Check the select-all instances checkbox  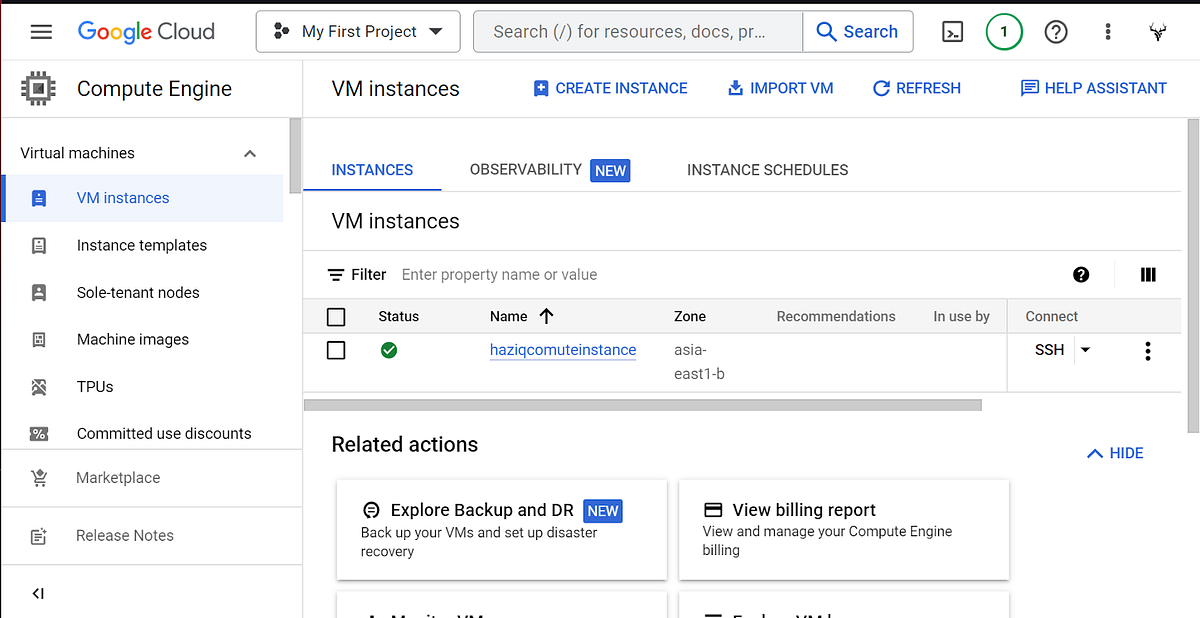coord(336,316)
